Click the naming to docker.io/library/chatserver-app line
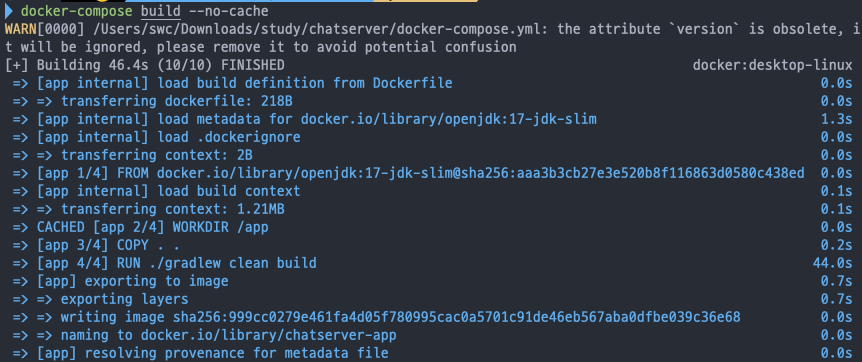This screenshot has height=362, width=862. (205, 335)
